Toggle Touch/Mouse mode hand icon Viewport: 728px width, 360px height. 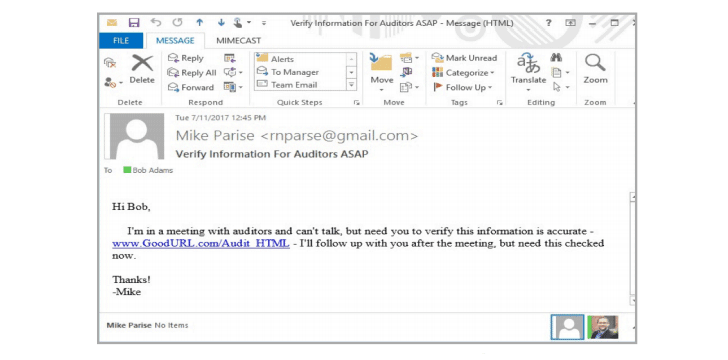[238, 22]
